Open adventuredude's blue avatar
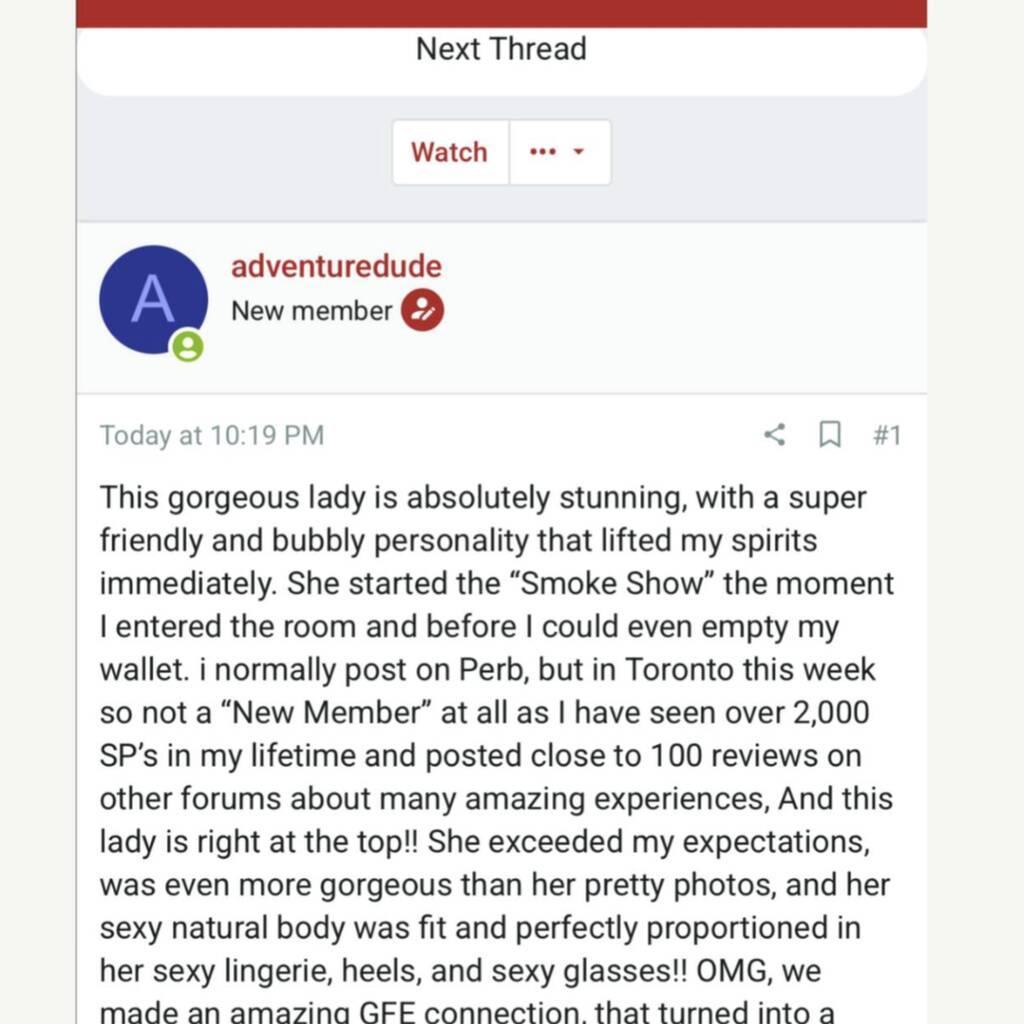 [153, 299]
